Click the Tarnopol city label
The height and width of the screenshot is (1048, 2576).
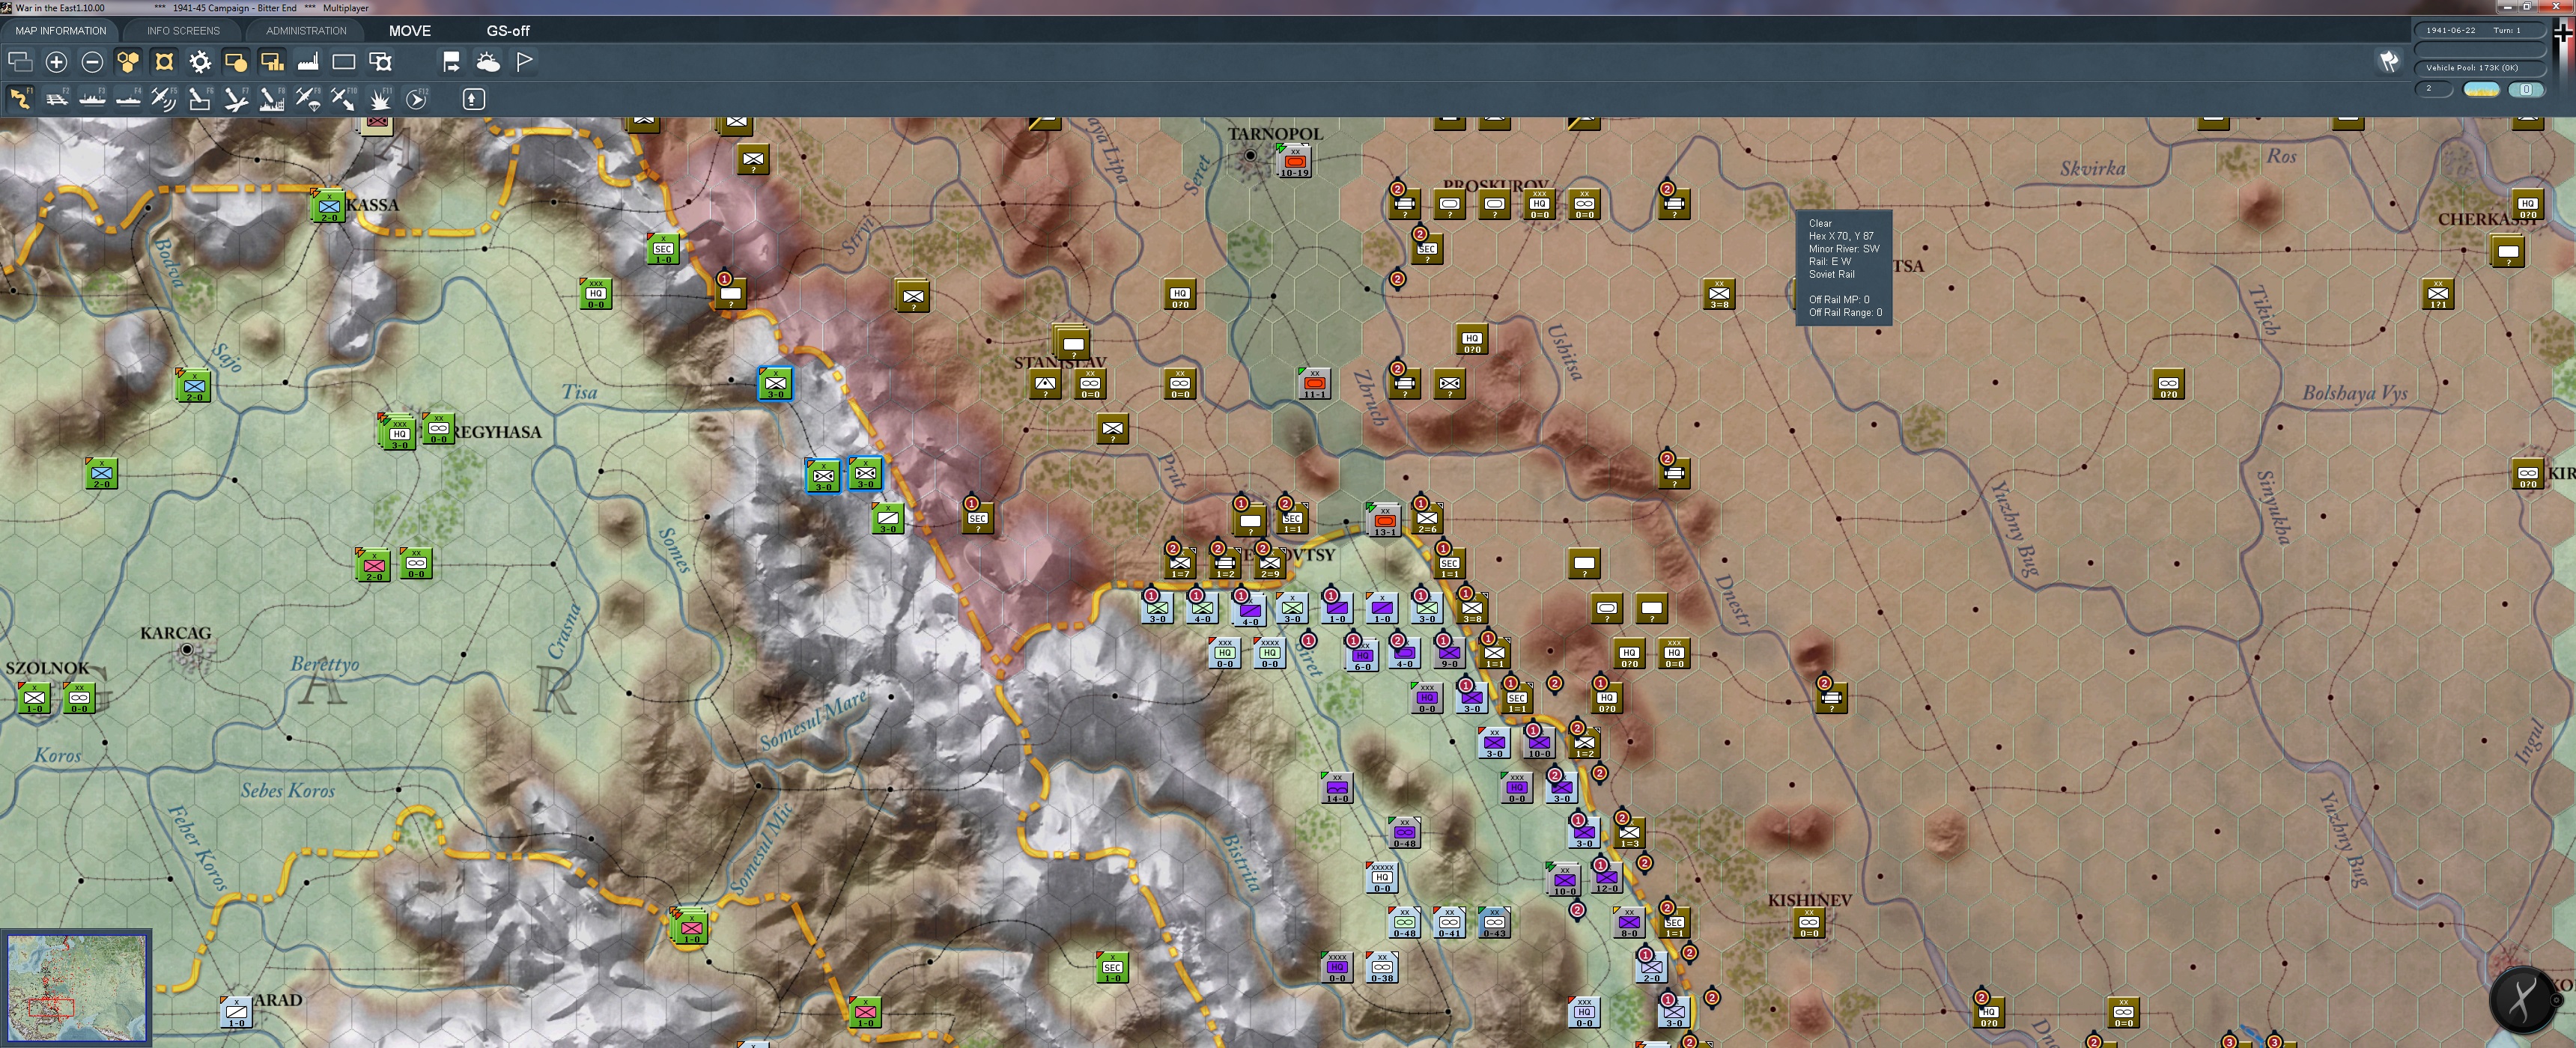pos(1275,134)
